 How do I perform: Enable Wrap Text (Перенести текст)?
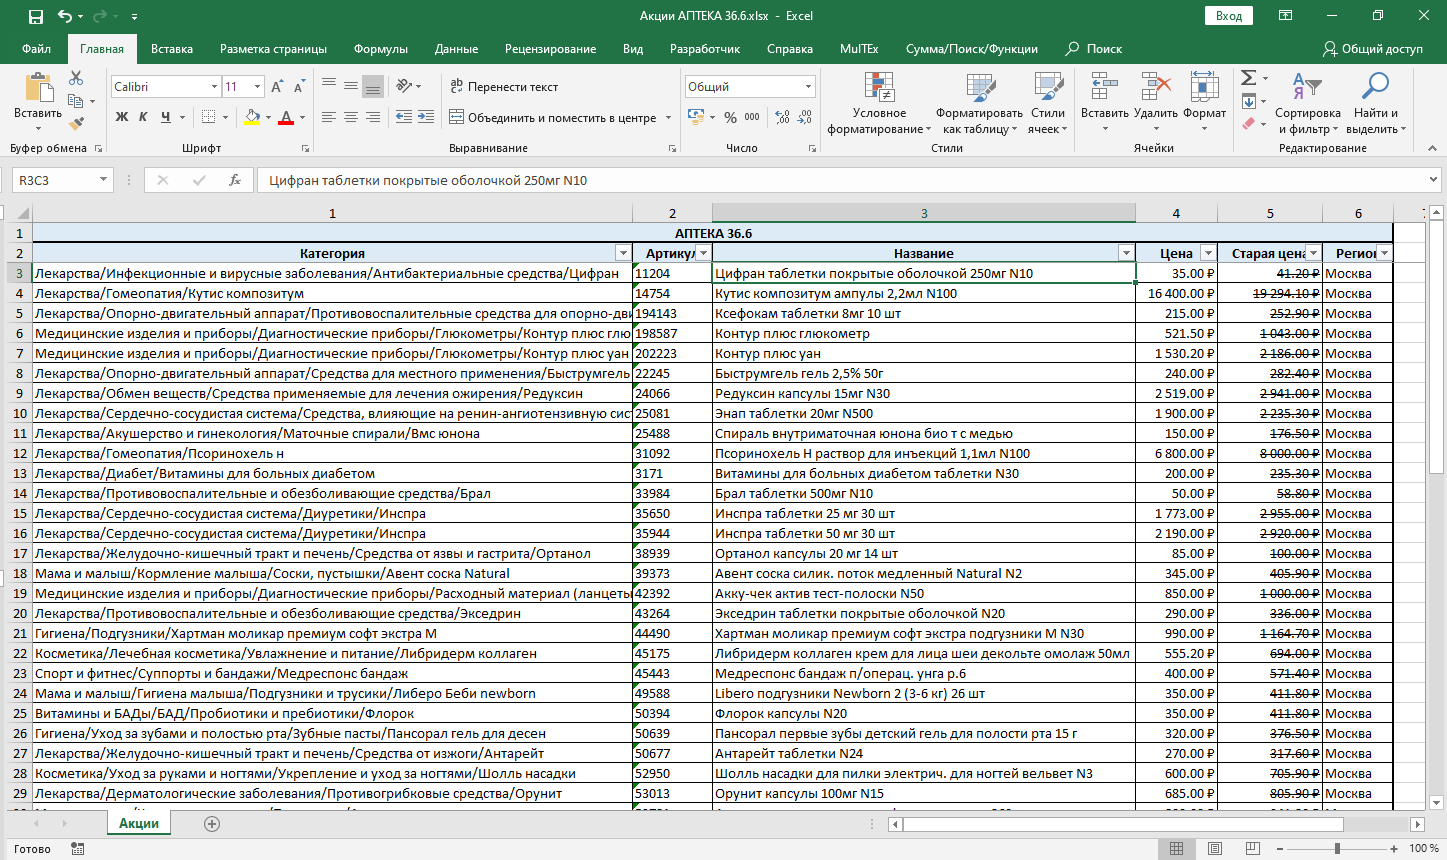(x=504, y=87)
